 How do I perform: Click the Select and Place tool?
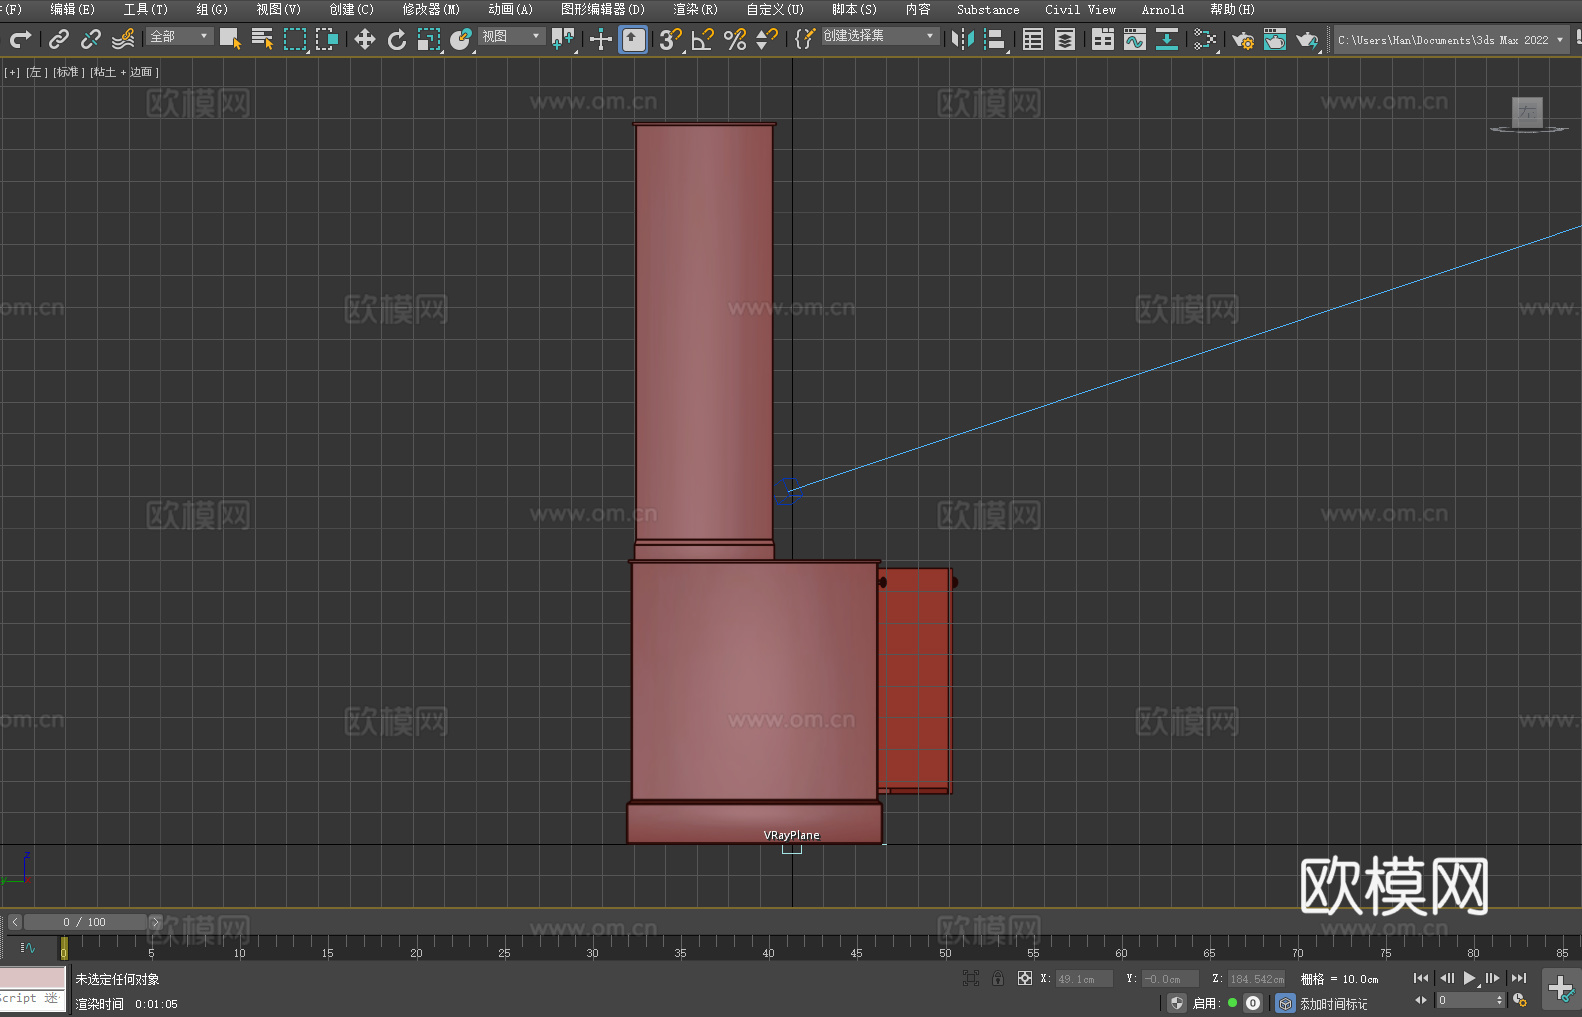click(461, 39)
